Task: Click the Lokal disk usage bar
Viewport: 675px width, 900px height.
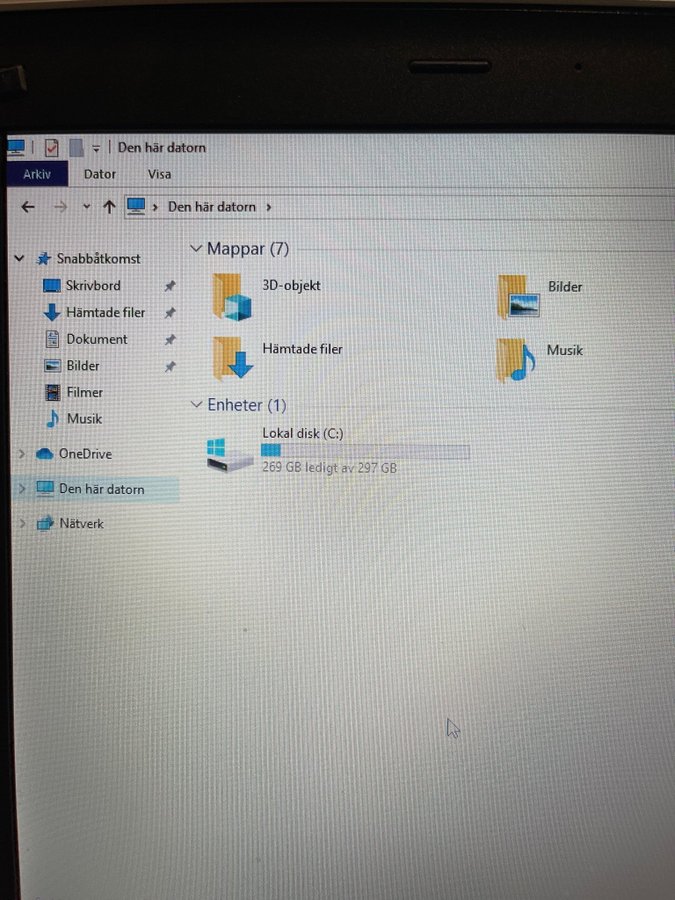Action: tap(364, 452)
